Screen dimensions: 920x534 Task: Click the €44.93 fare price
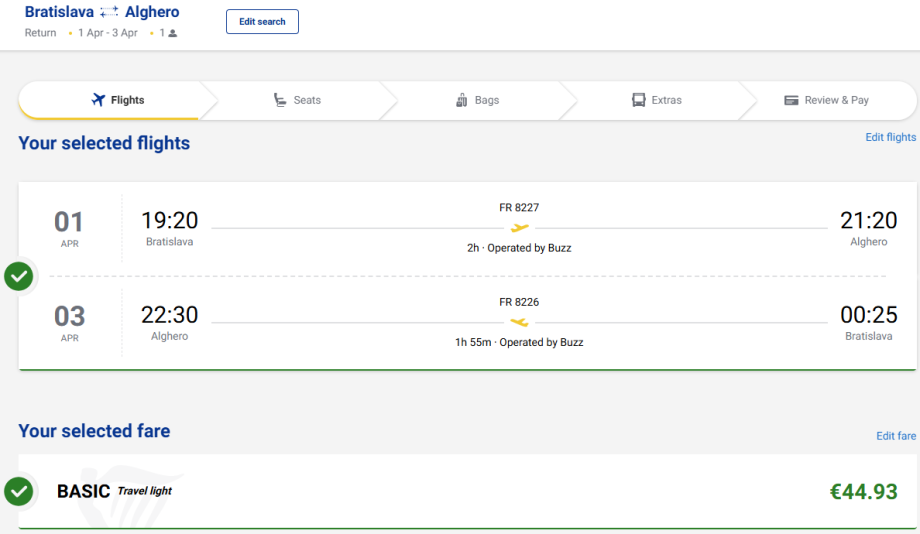tap(863, 491)
